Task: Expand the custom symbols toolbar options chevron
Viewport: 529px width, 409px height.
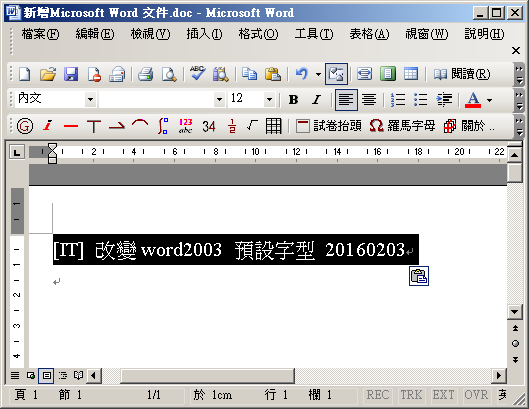Action: pyautogui.click(x=519, y=126)
